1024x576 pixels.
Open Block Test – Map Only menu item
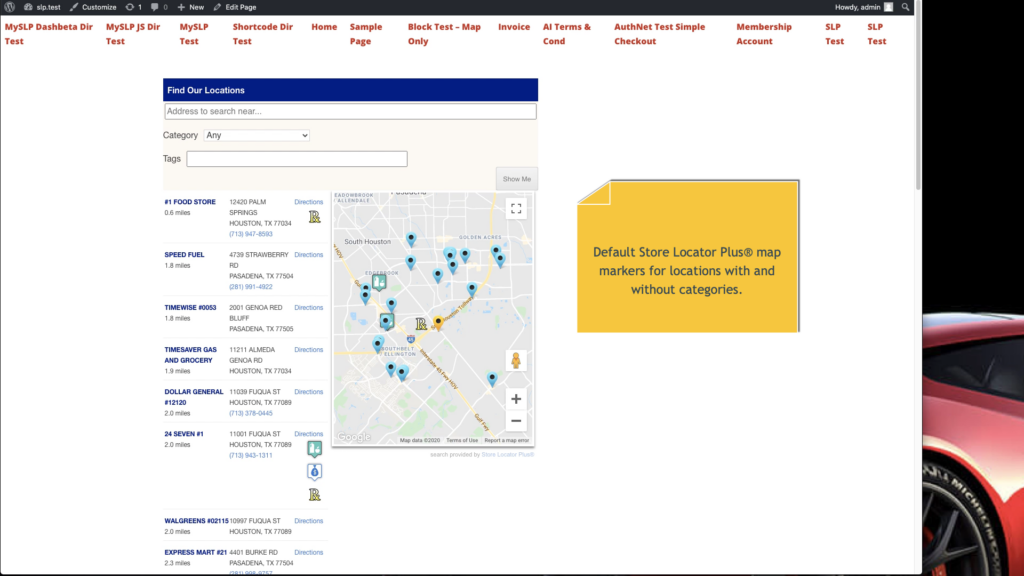(444, 34)
